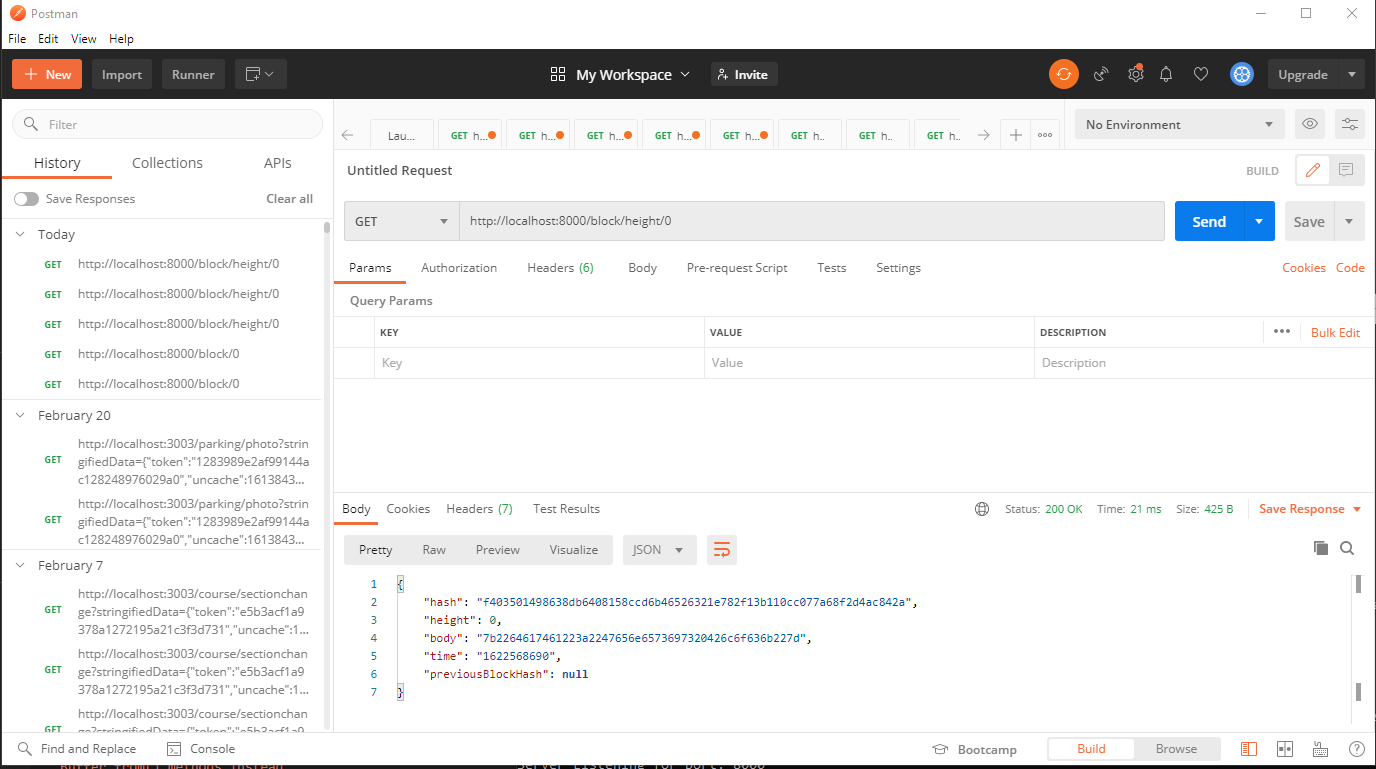Click the Invite button
Viewport: 1376px width, 769px height.
(x=744, y=74)
